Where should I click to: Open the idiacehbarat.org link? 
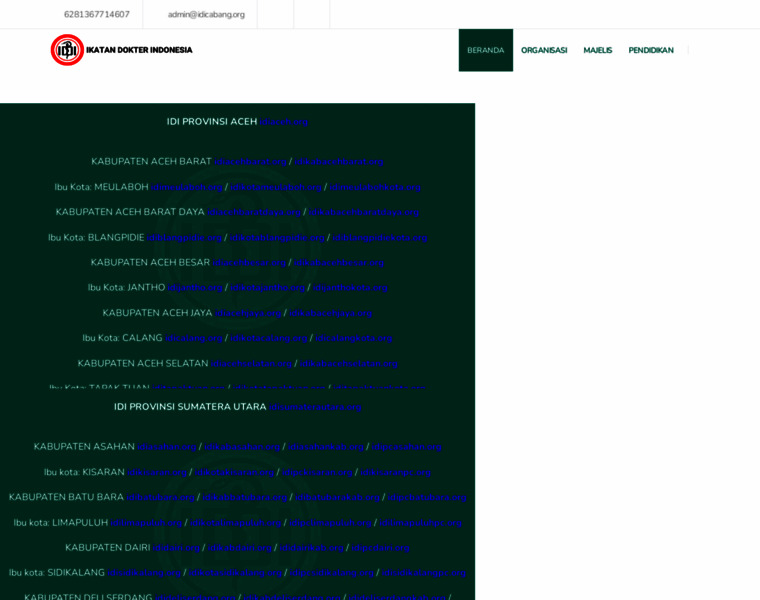click(x=250, y=161)
